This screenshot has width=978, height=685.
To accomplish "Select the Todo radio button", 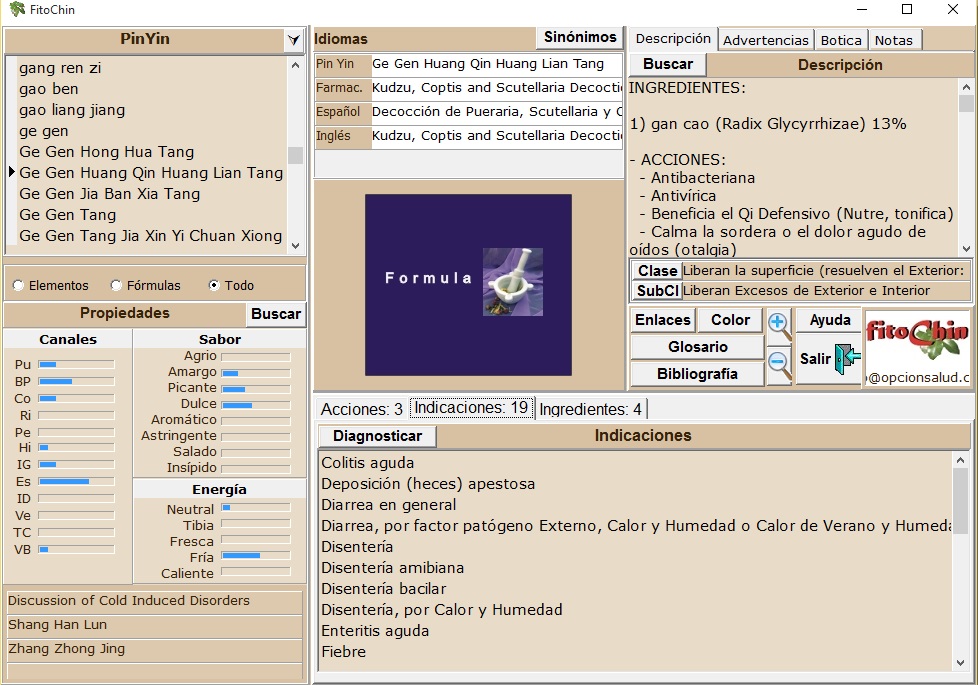I will (214, 285).
